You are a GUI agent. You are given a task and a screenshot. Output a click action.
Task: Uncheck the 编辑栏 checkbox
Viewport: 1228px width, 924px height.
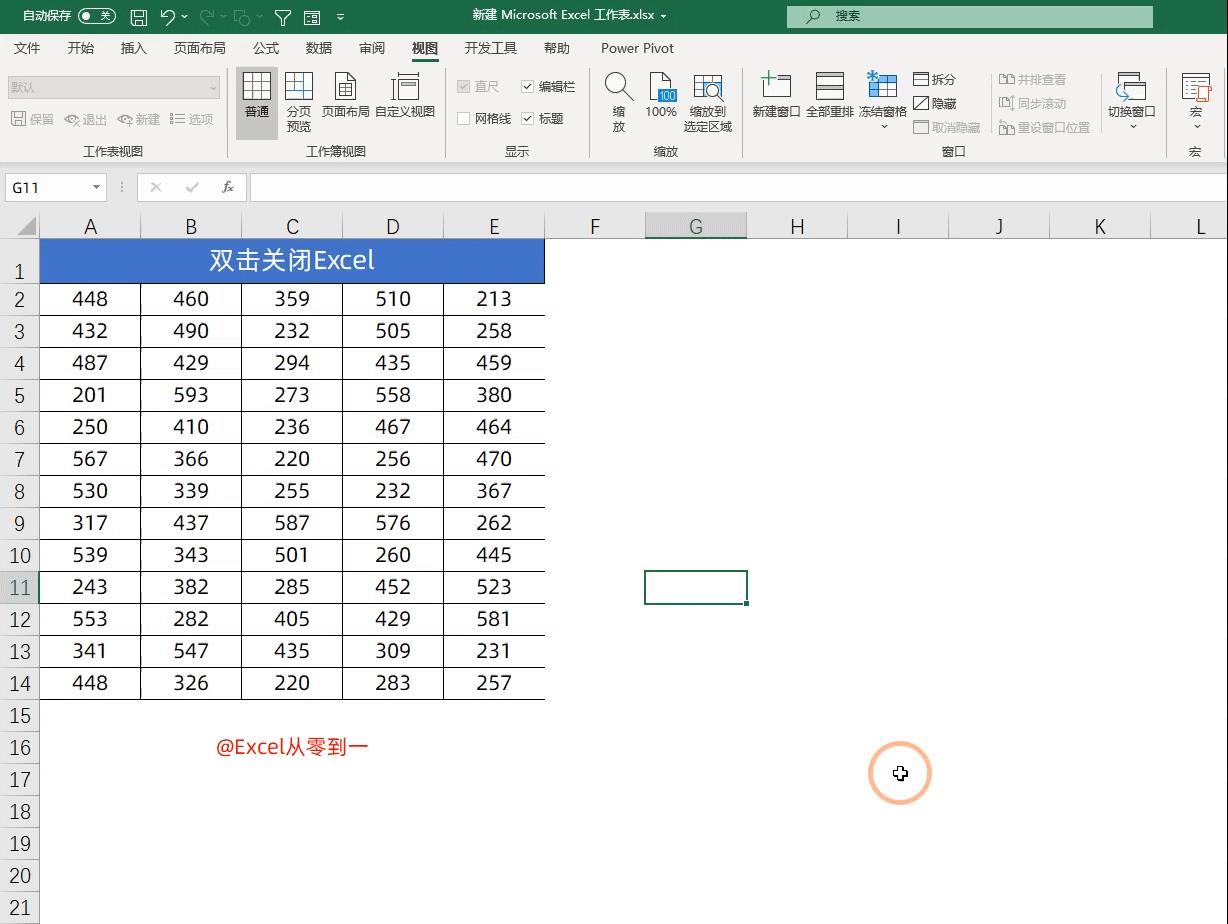click(527, 86)
